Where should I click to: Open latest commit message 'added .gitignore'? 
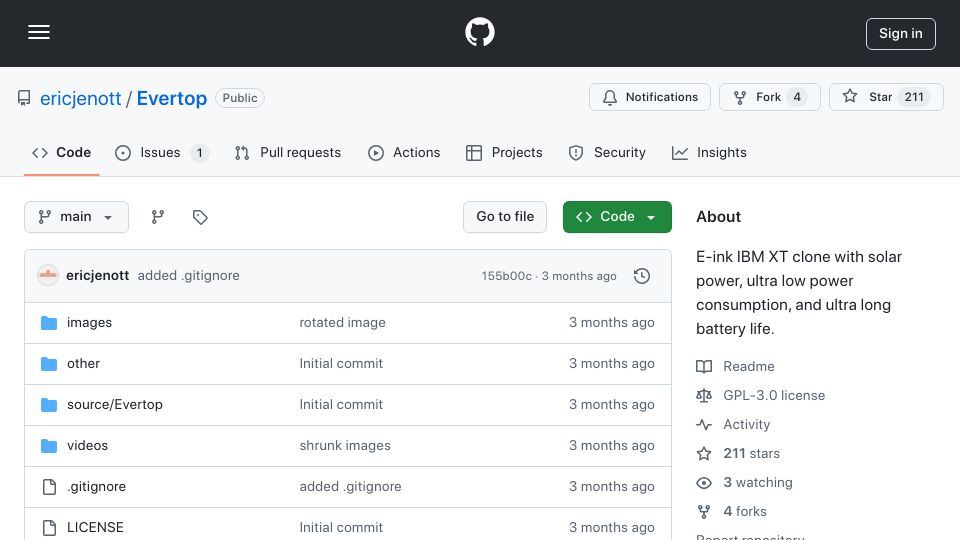[189, 276]
